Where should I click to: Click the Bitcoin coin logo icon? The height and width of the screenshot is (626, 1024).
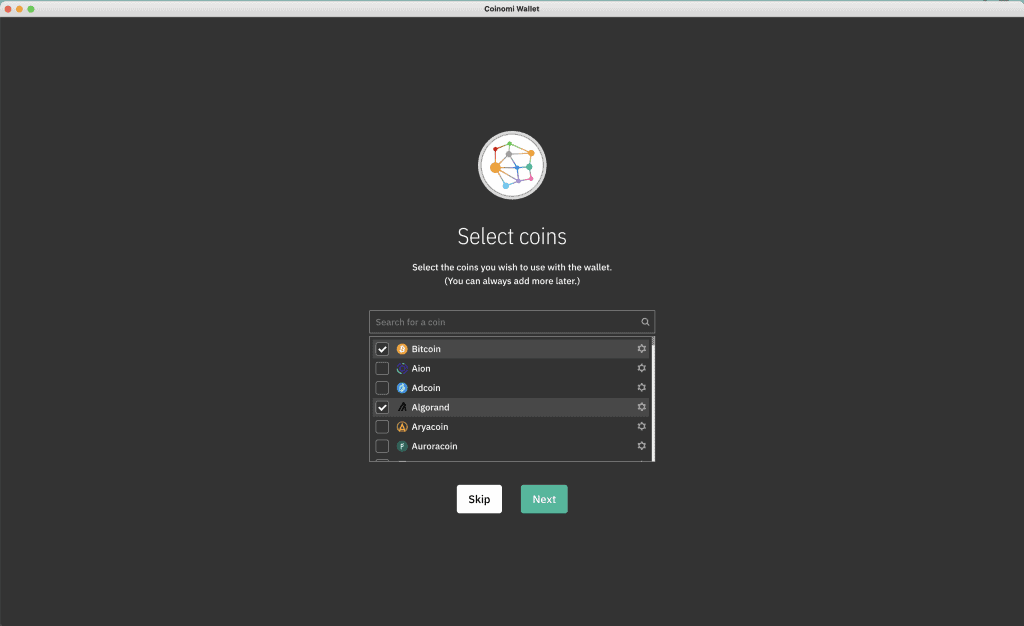[x=402, y=348]
